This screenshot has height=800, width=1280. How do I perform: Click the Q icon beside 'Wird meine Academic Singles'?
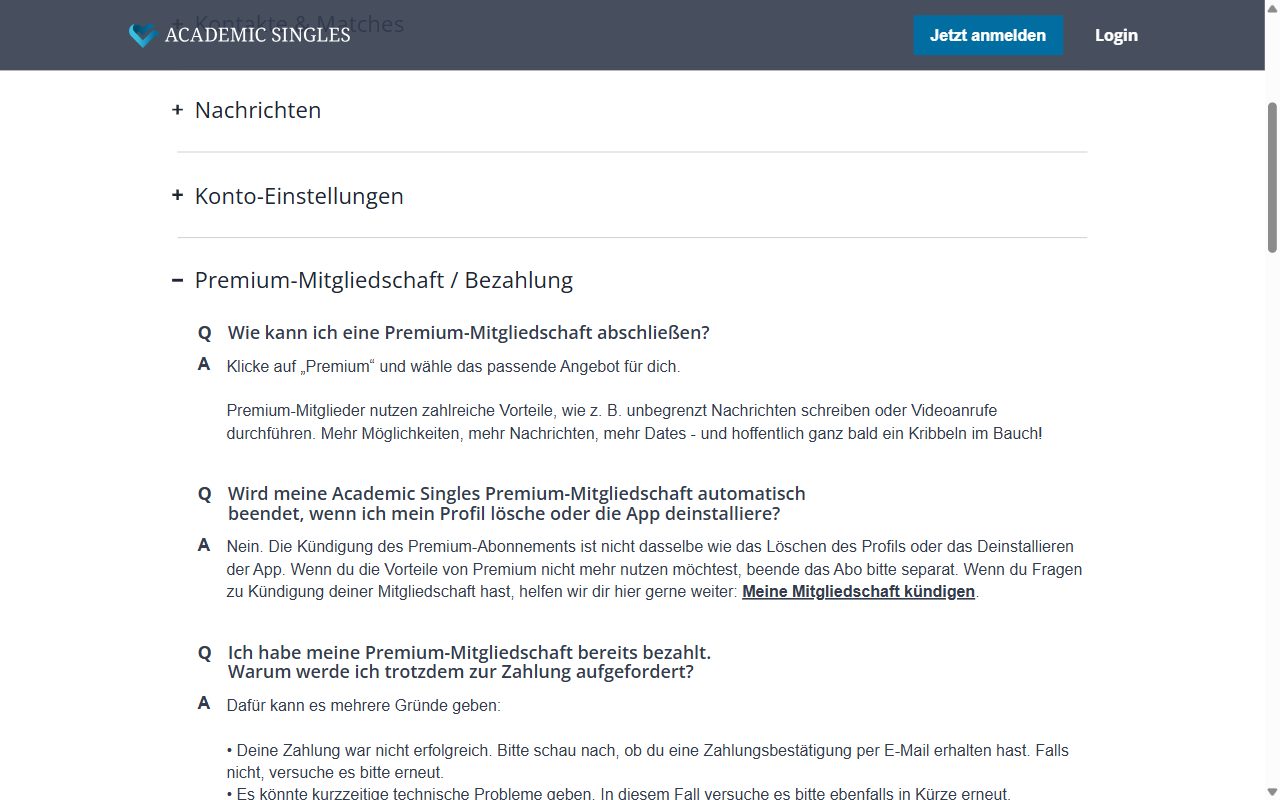204,494
